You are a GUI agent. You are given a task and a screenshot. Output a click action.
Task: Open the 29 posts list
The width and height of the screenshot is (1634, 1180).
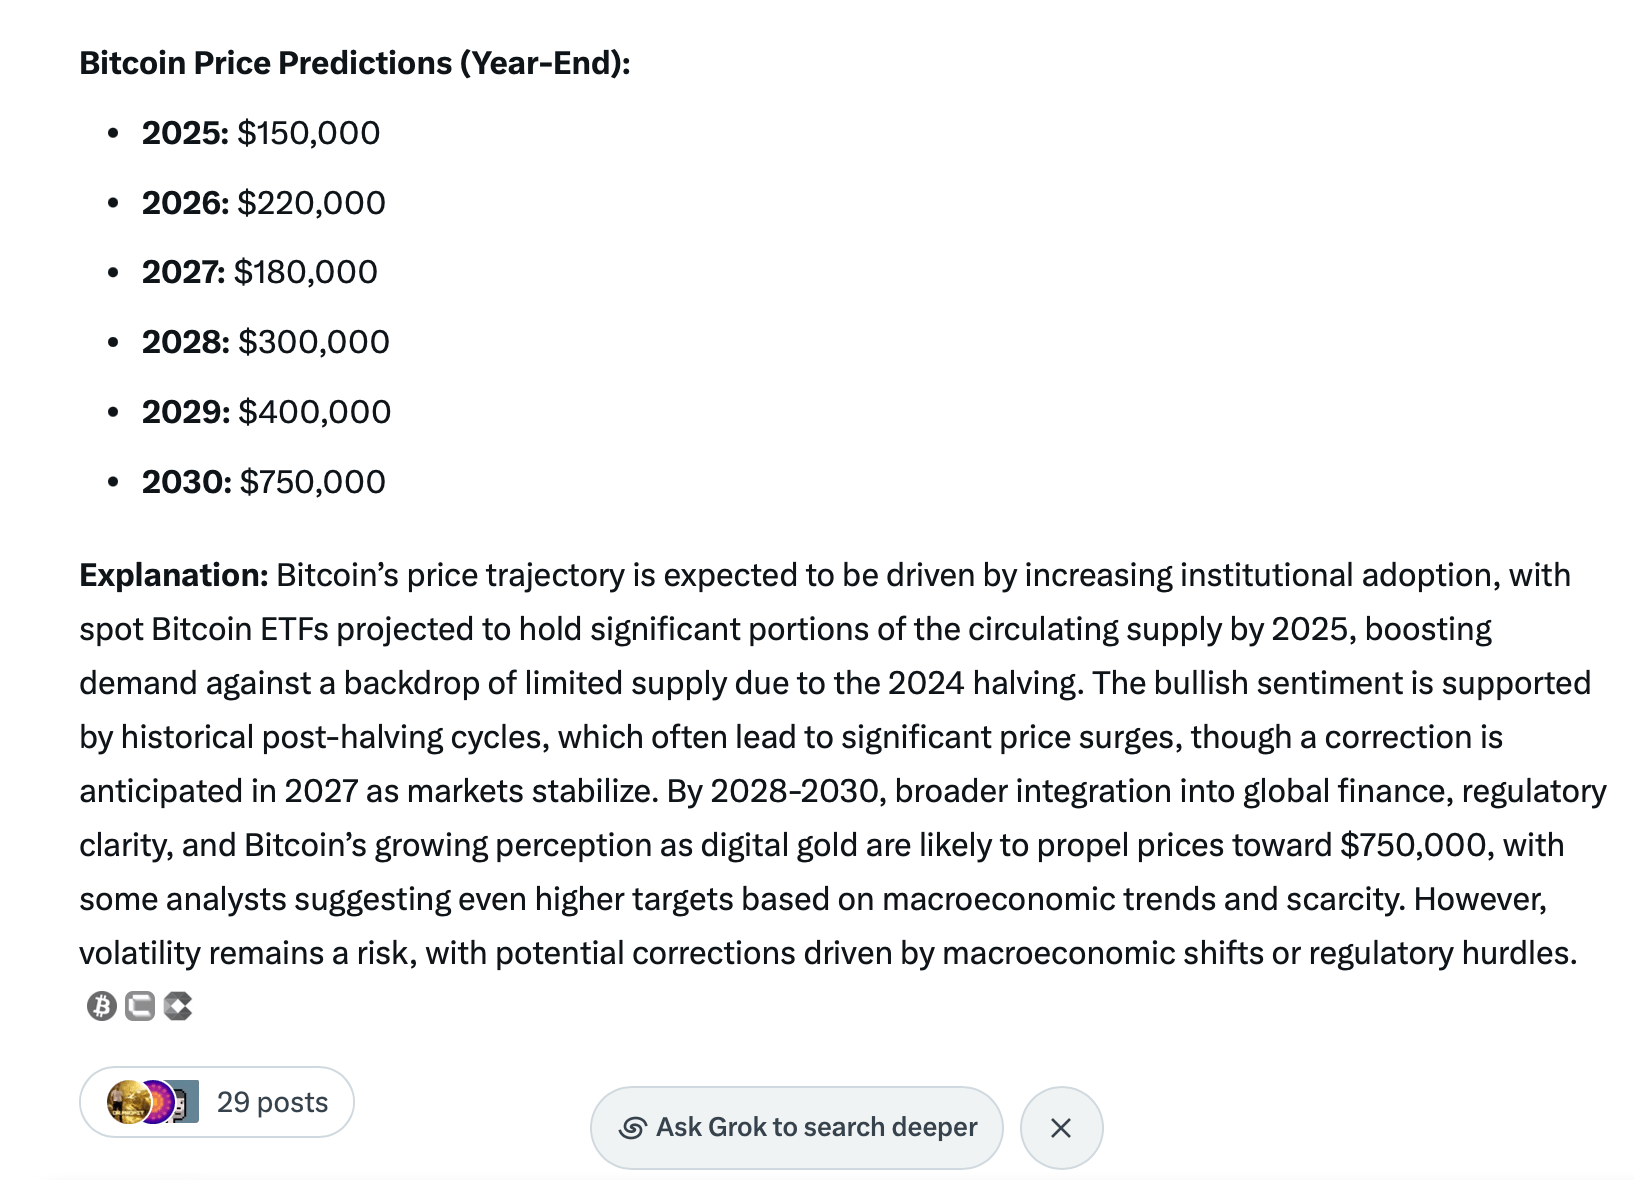click(272, 1102)
